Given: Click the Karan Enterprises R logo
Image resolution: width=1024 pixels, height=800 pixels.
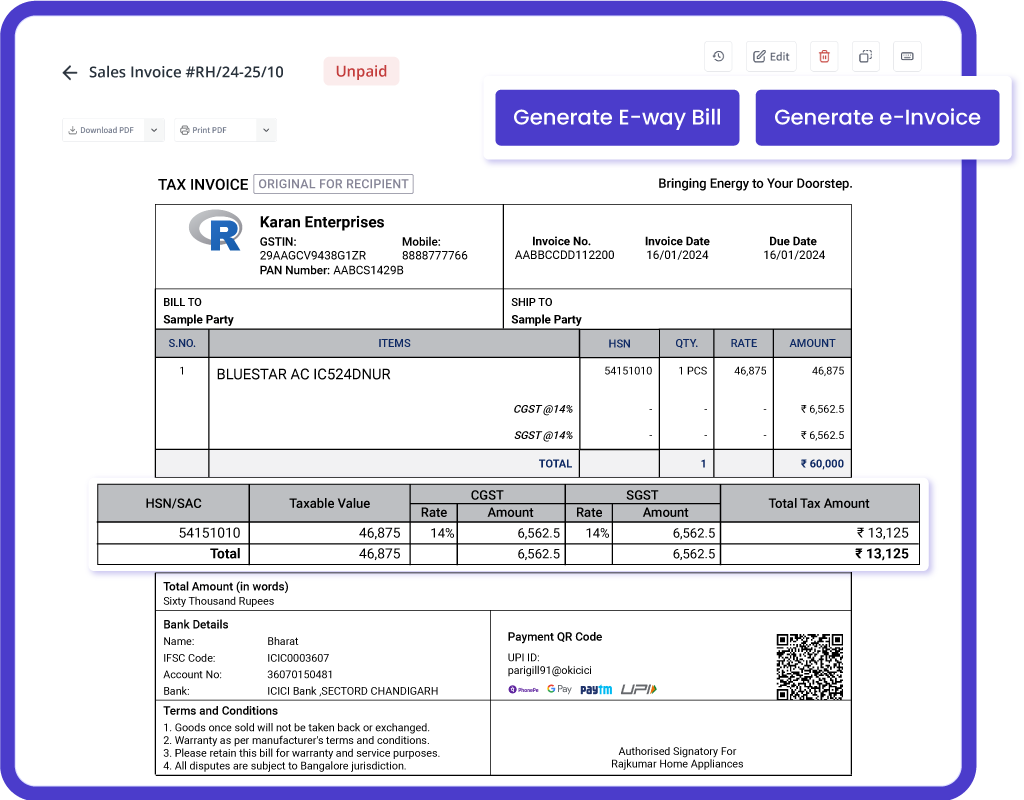Looking at the screenshot, I should click(216, 231).
